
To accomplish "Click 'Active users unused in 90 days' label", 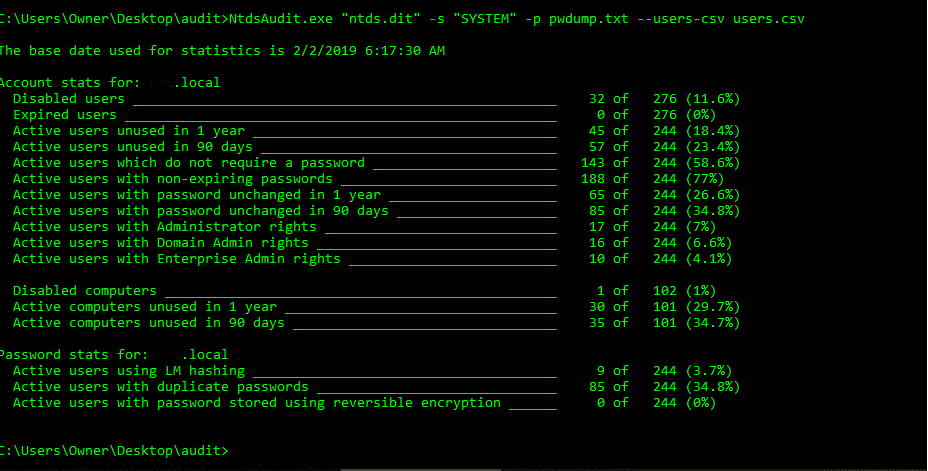I will (x=133, y=147).
